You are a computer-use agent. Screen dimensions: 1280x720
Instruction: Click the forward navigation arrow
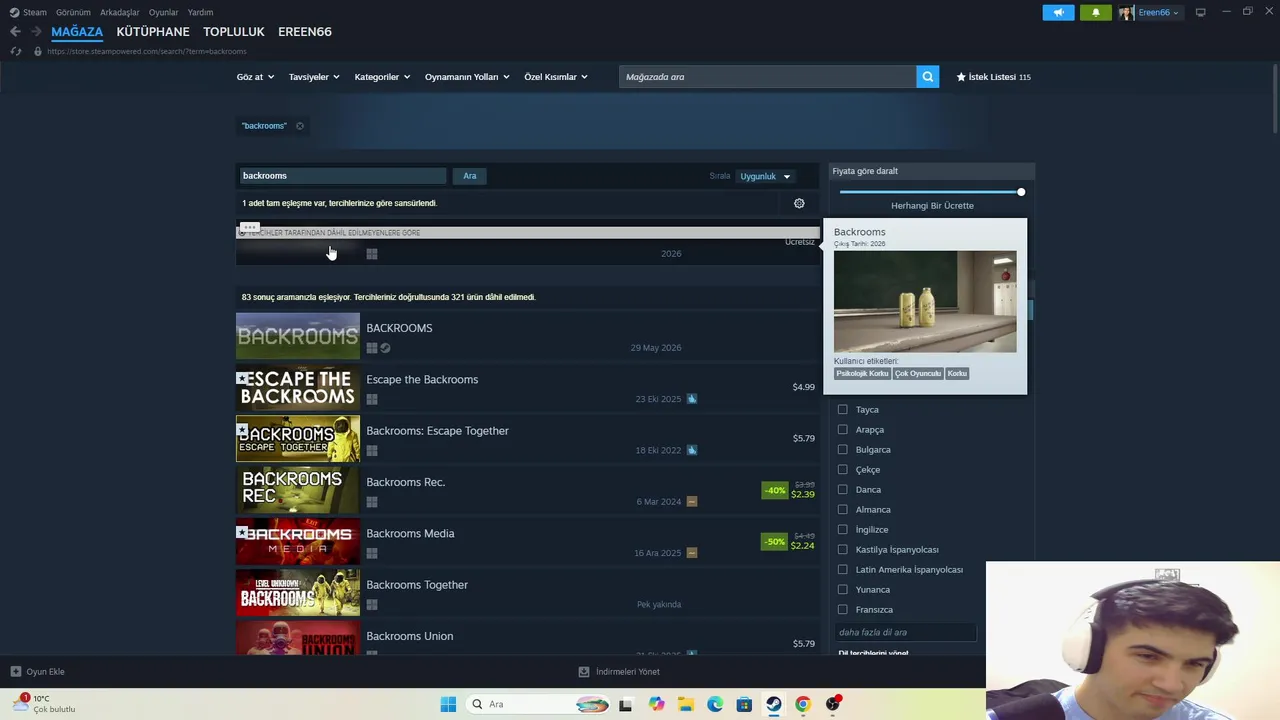pos(36,32)
